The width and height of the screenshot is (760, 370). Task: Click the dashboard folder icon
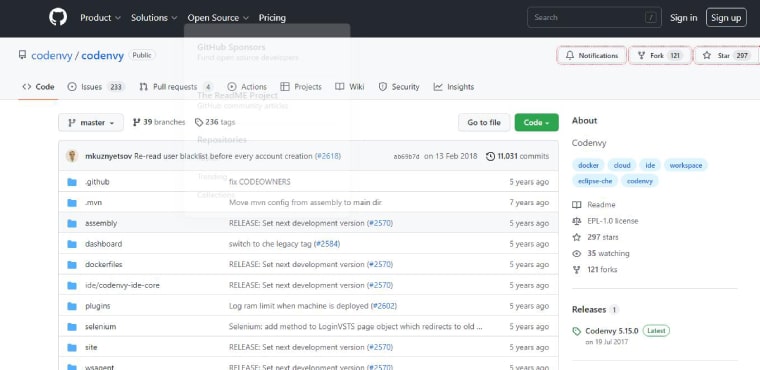coord(72,244)
